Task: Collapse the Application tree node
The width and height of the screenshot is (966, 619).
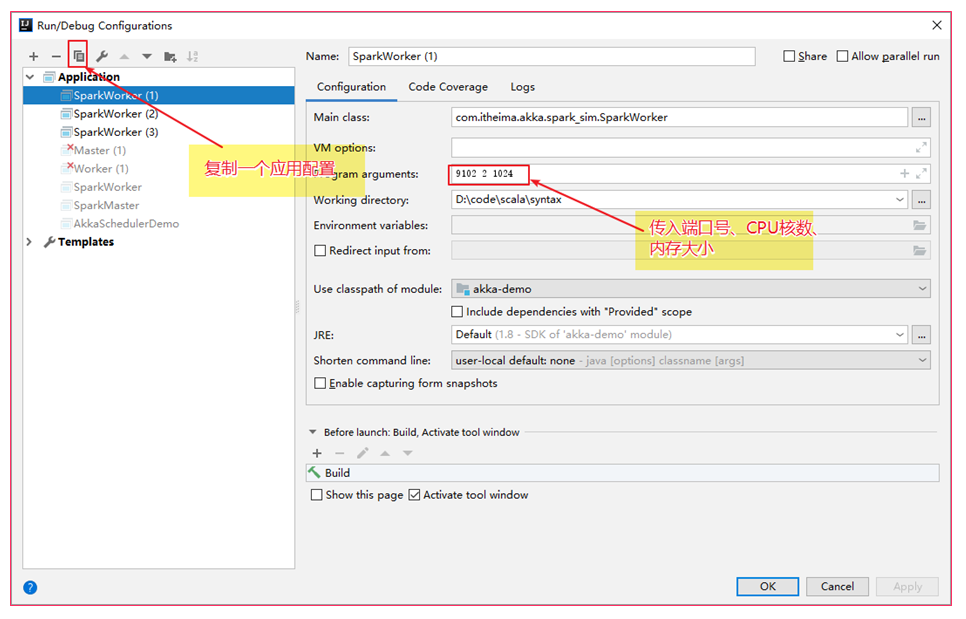Action: tap(30, 77)
